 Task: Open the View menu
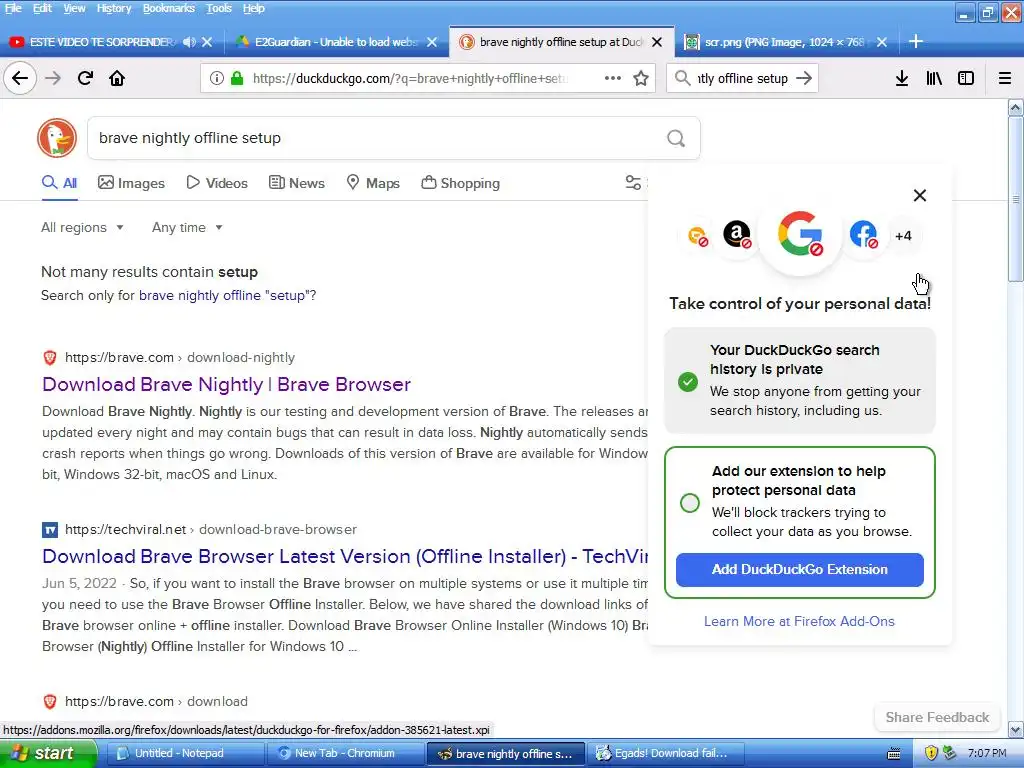click(74, 8)
